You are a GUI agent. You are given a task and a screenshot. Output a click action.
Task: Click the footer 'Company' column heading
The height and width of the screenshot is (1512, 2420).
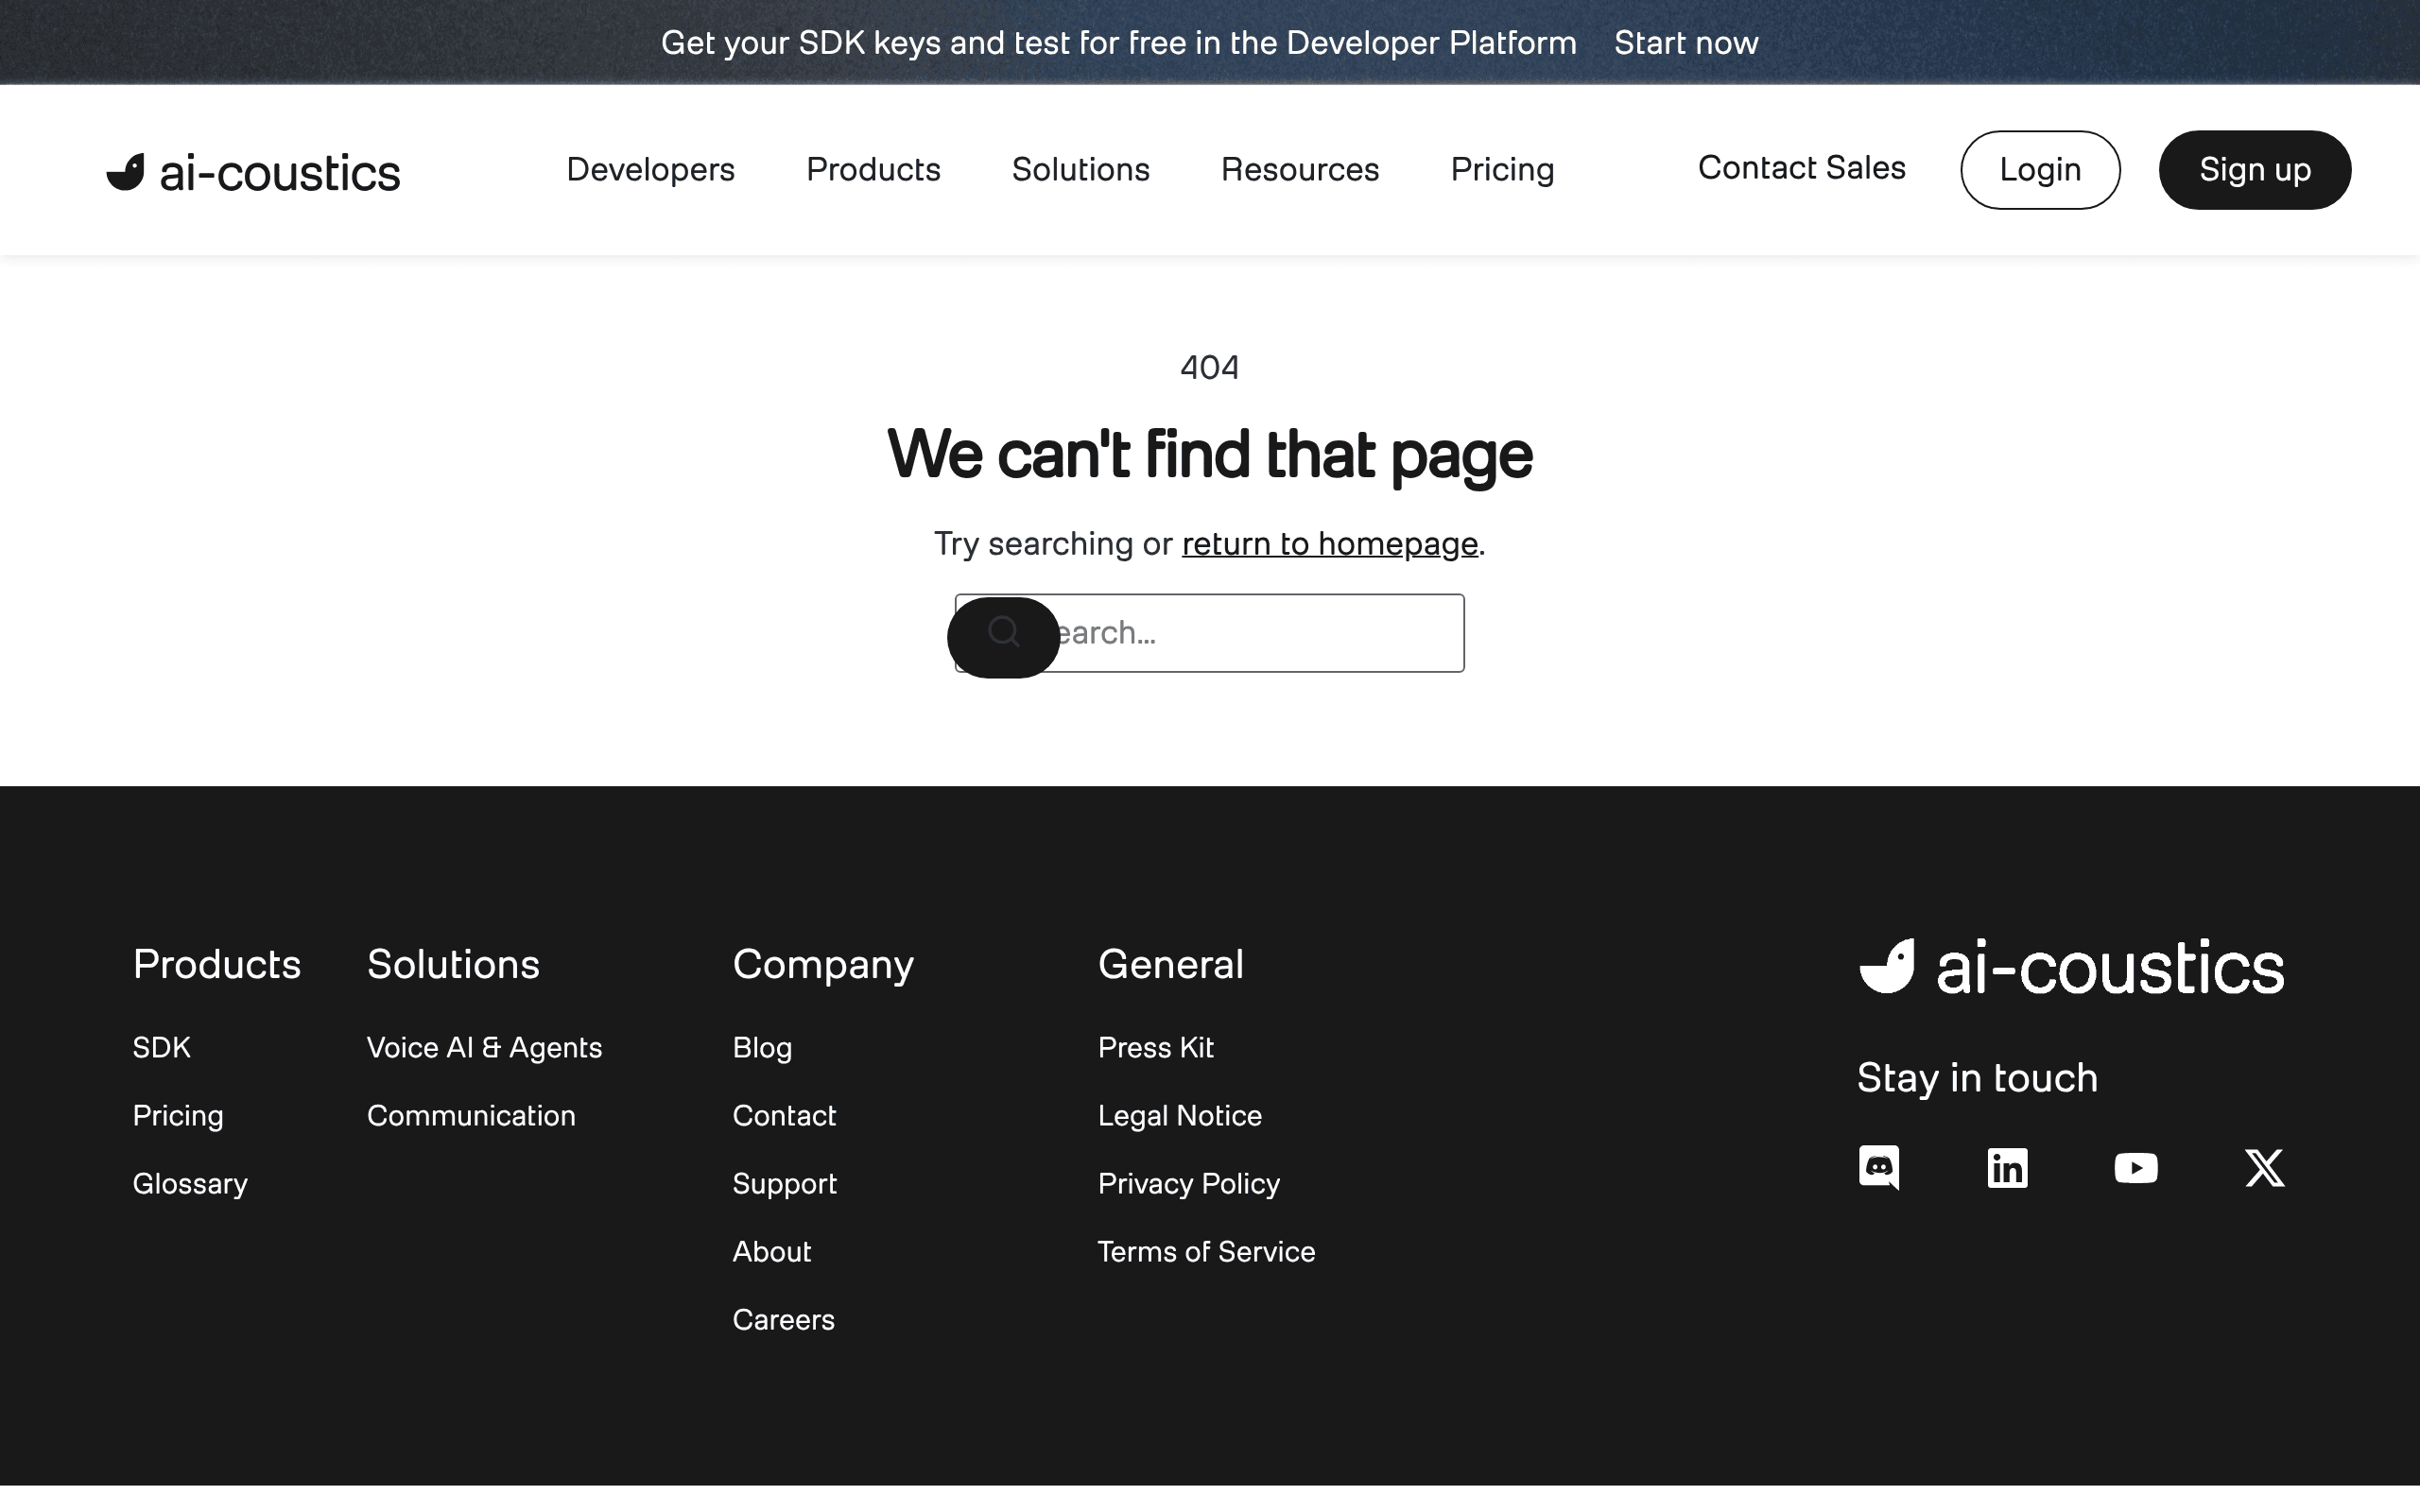coord(823,965)
